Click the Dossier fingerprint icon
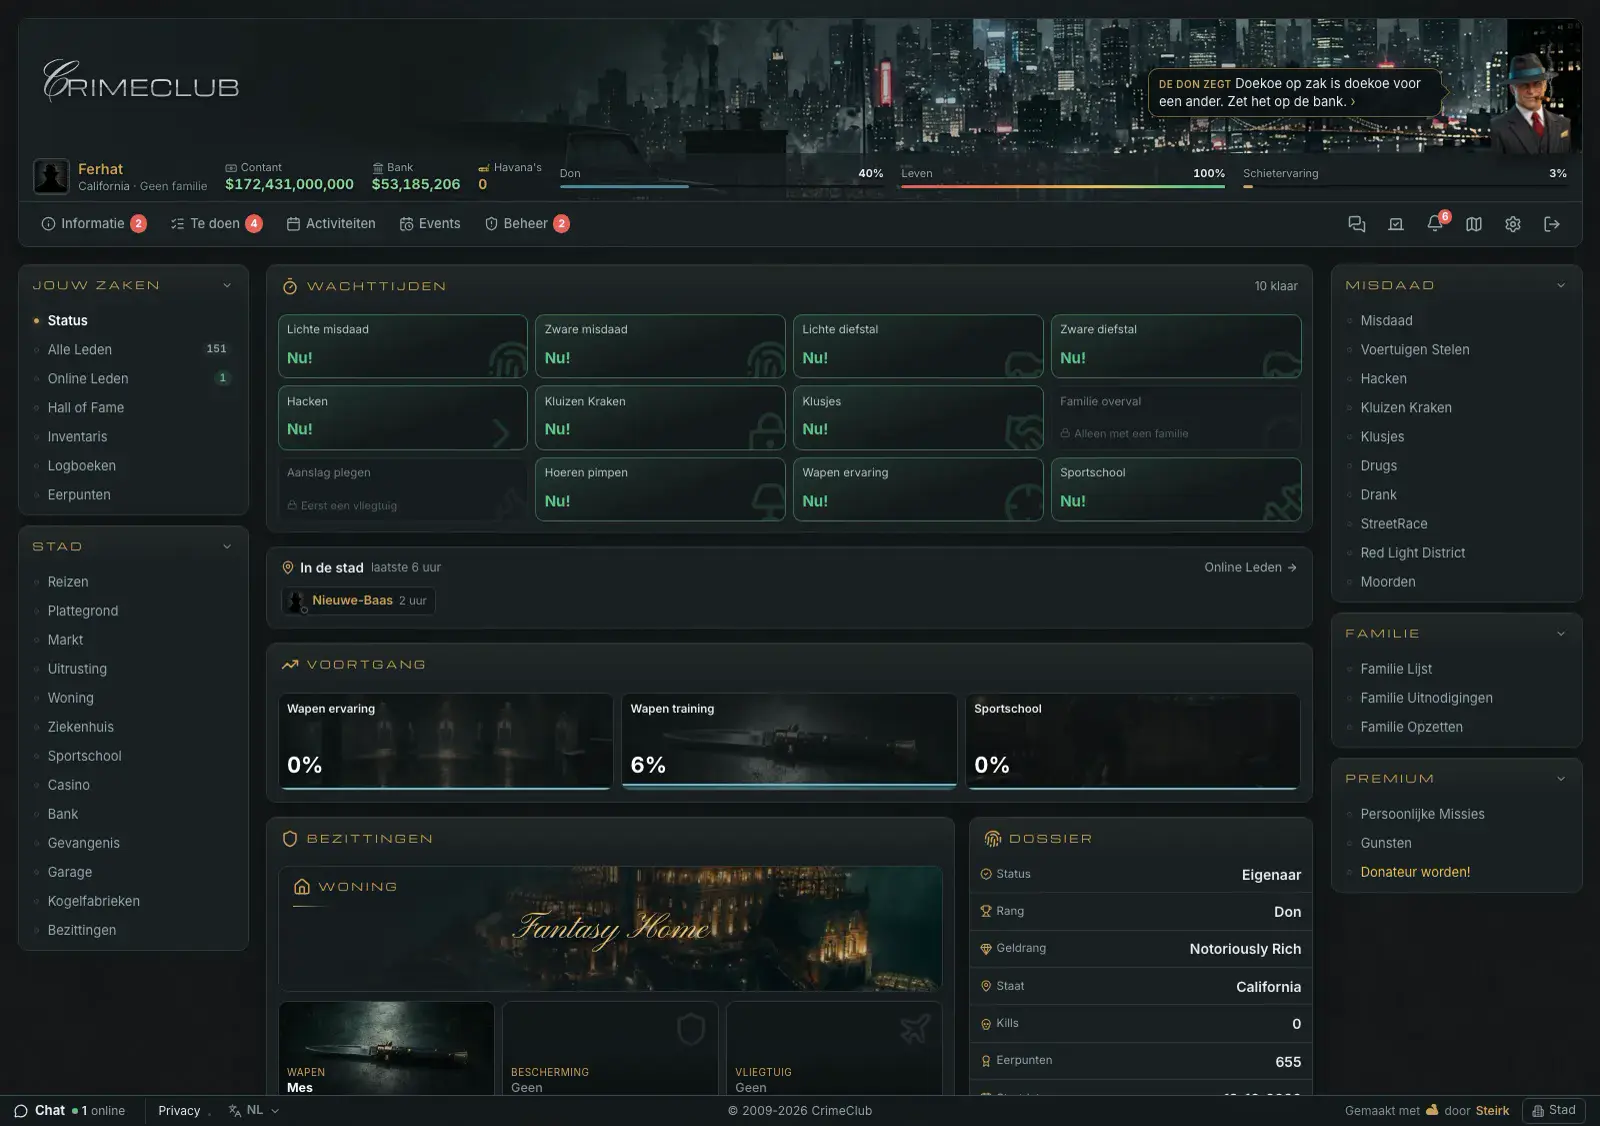The image size is (1600, 1126). (x=993, y=839)
